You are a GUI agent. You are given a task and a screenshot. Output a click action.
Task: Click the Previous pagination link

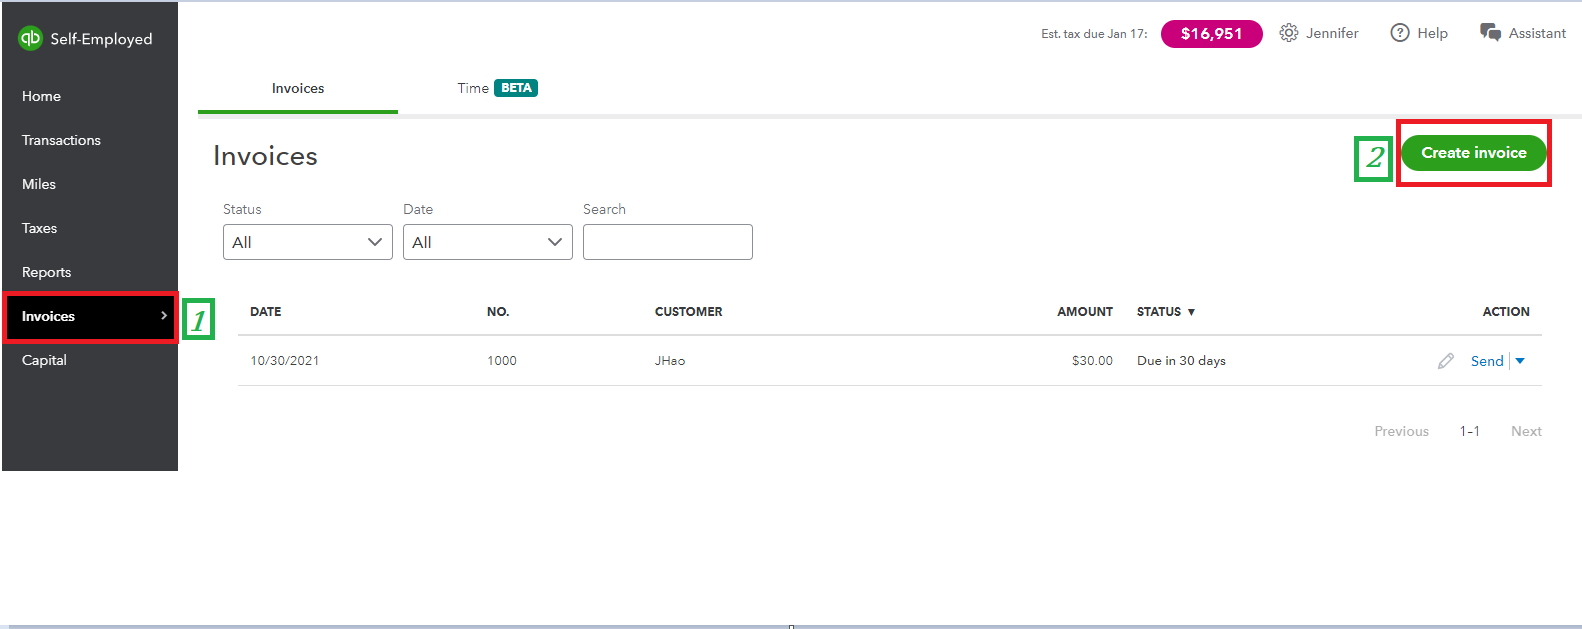(1401, 431)
